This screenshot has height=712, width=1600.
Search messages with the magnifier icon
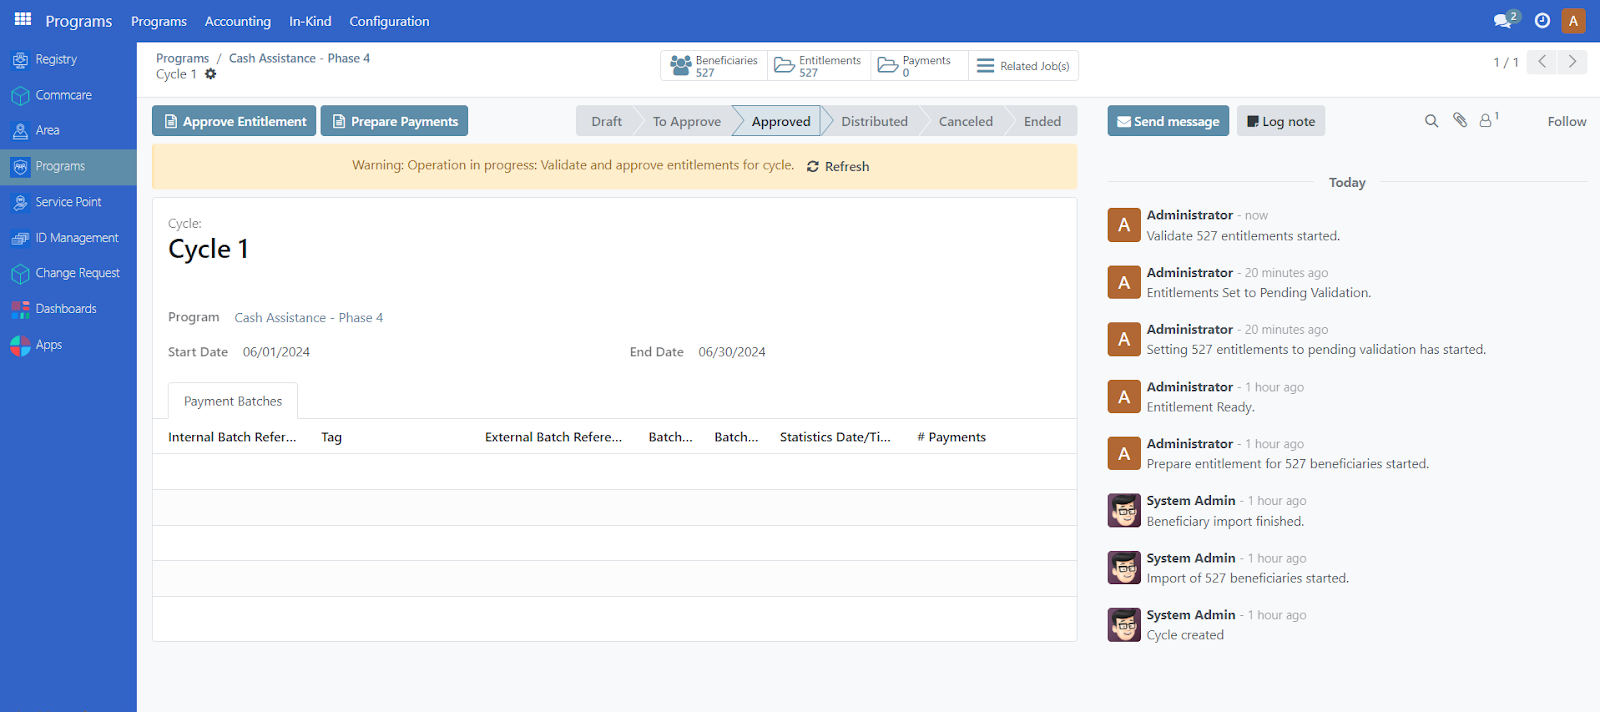pos(1431,121)
